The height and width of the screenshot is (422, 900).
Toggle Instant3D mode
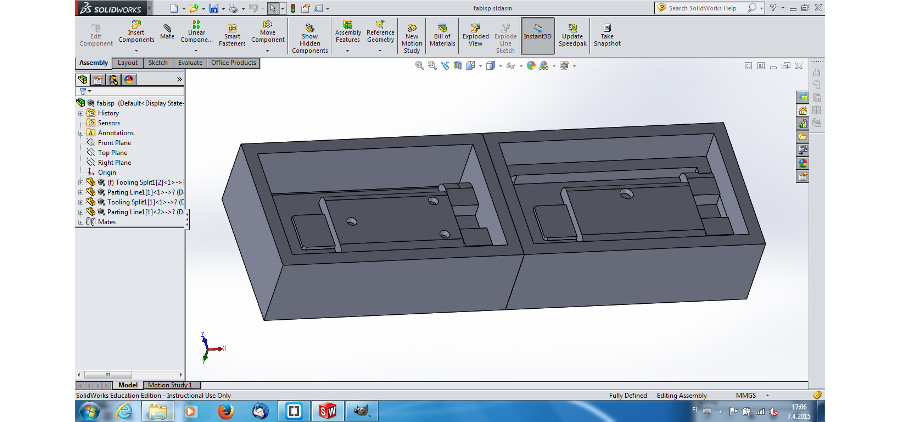(538, 36)
